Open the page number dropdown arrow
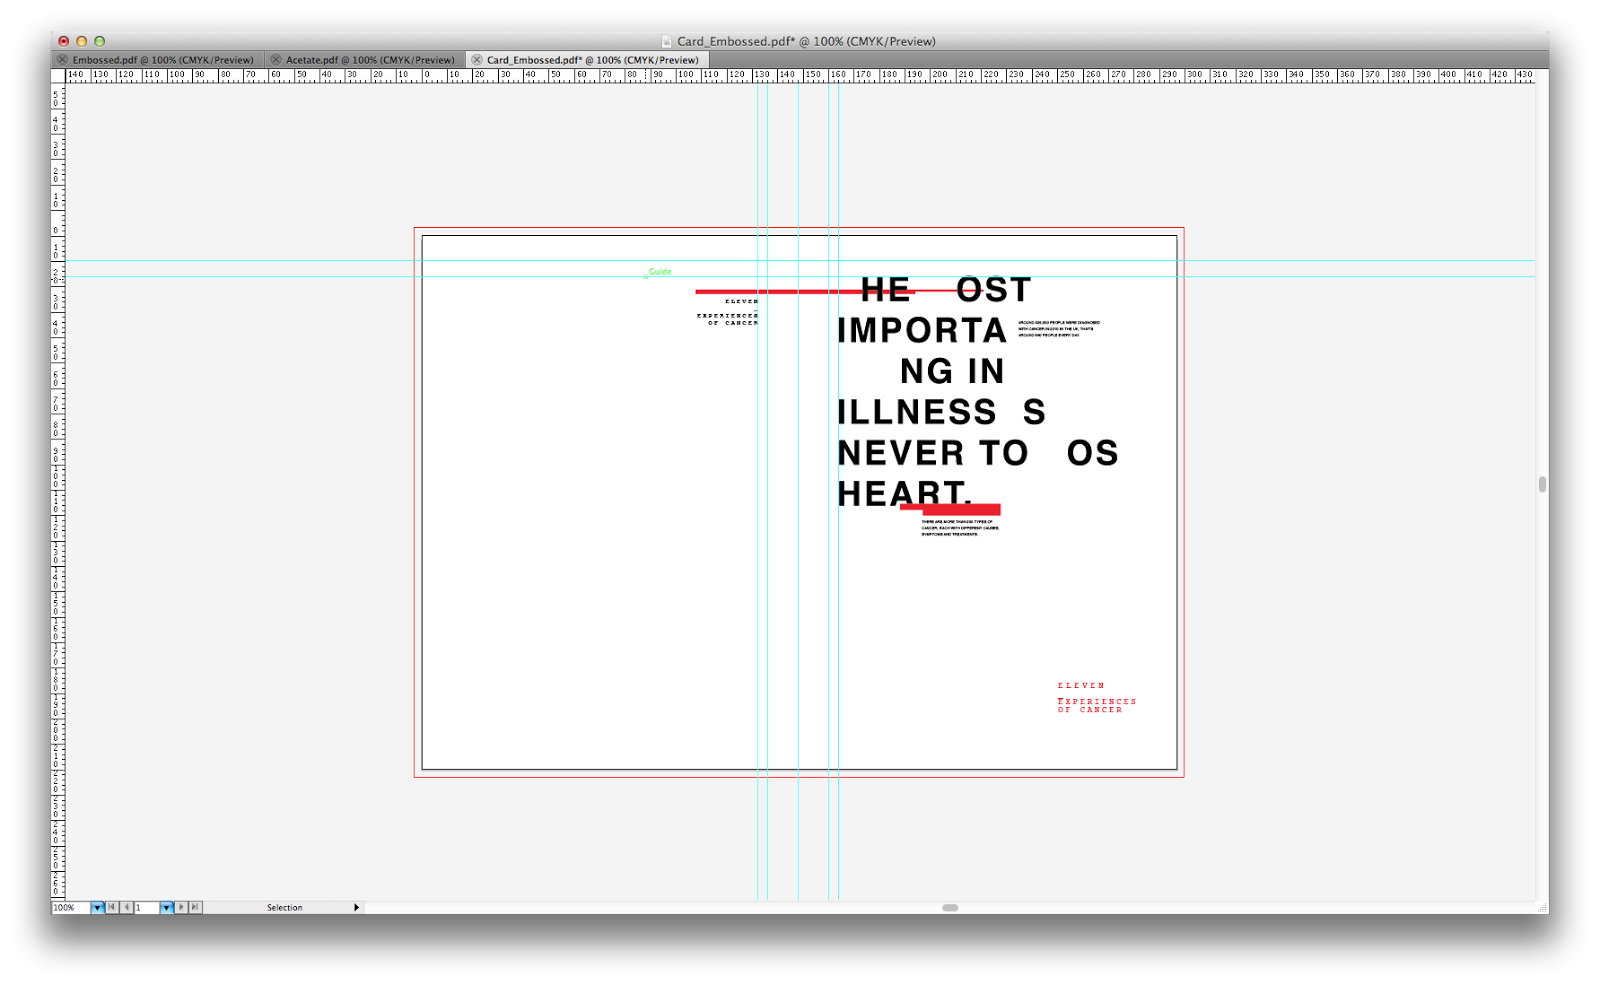The image size is (1600, 985). tap(166, 908)
